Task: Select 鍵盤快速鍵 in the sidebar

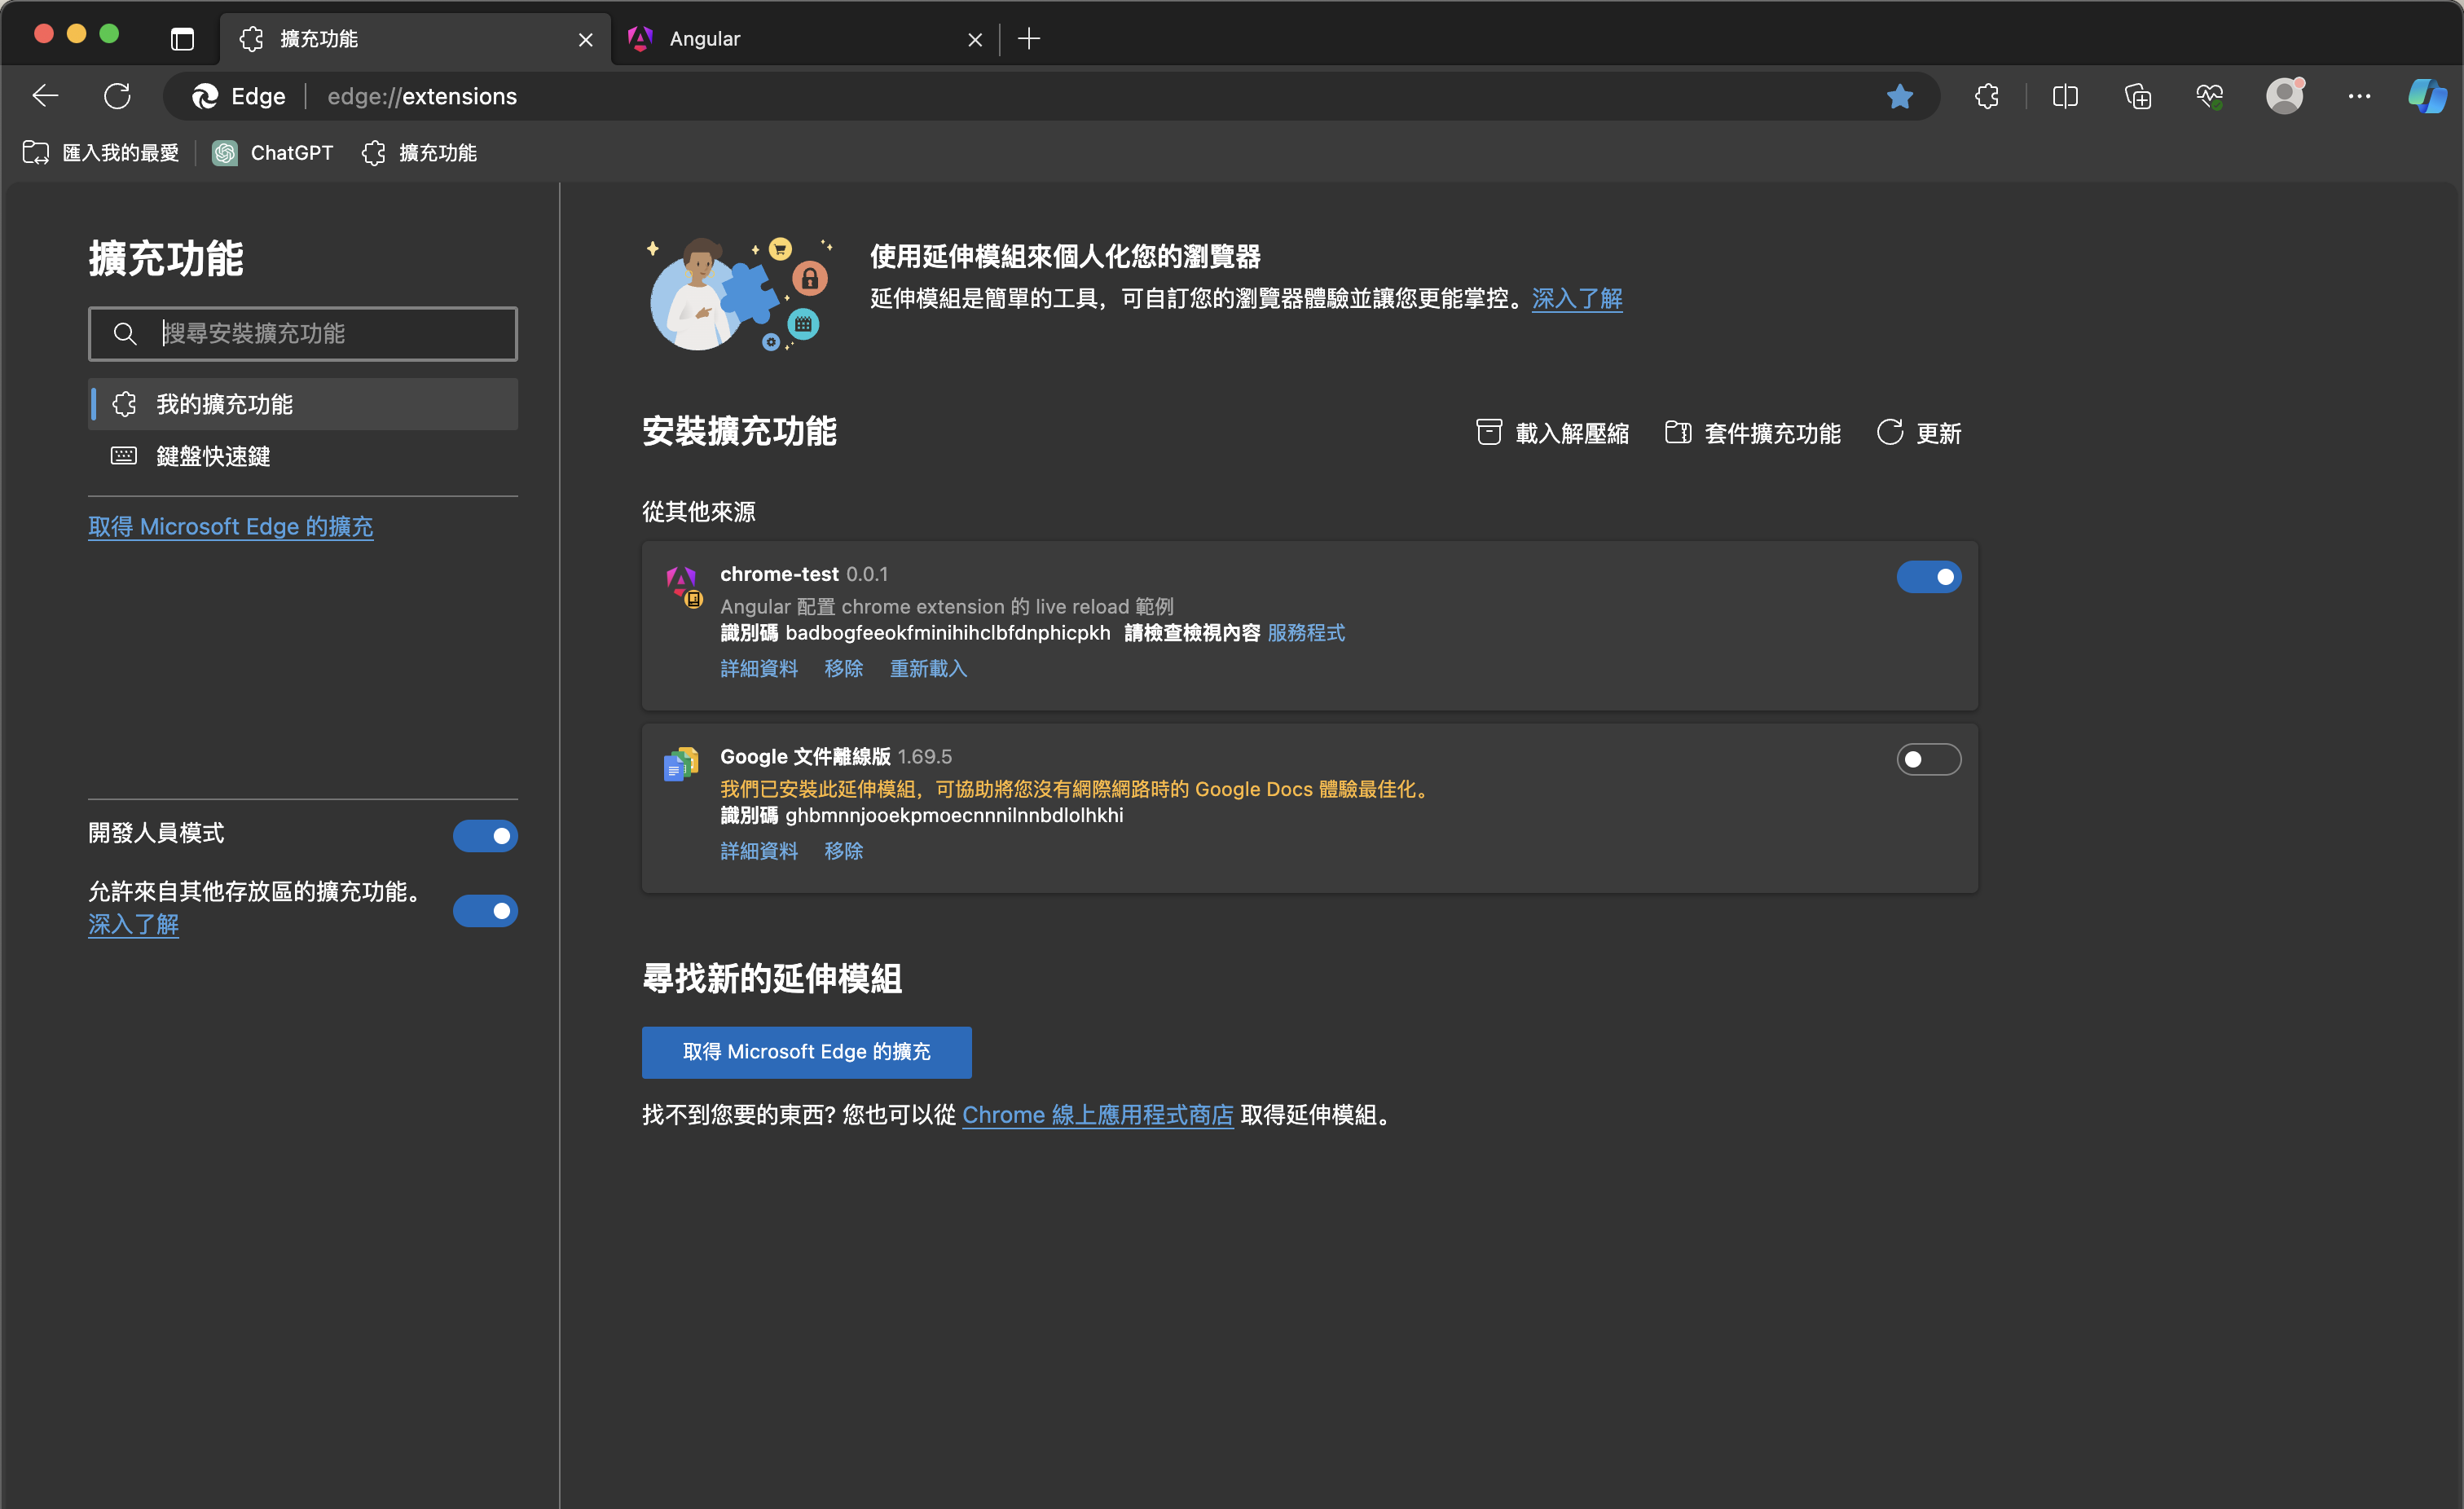Action: point(213,456)
